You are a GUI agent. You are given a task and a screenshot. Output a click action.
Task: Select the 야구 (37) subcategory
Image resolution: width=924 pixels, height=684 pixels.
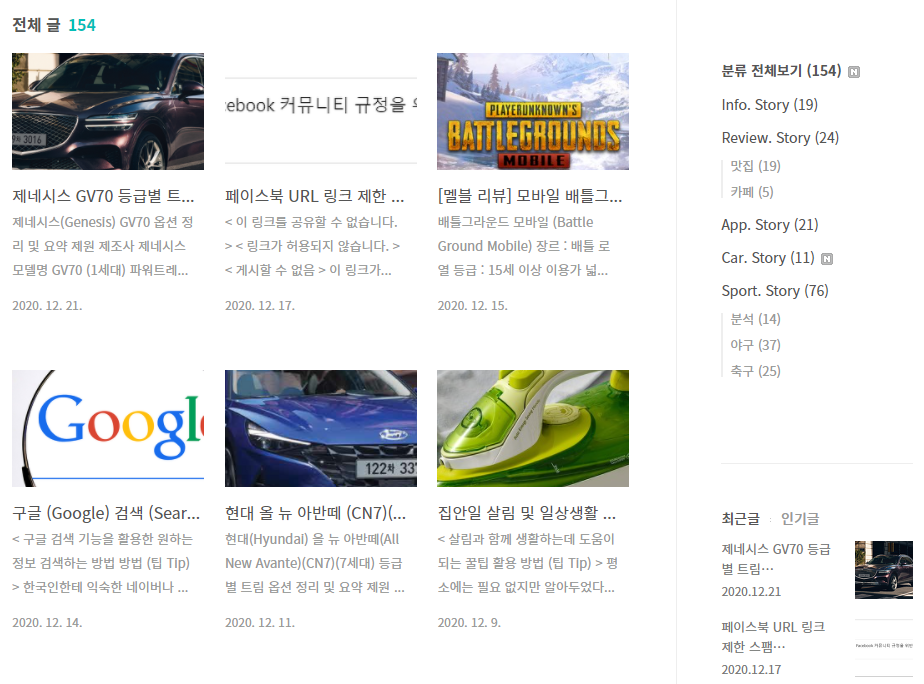755,345
